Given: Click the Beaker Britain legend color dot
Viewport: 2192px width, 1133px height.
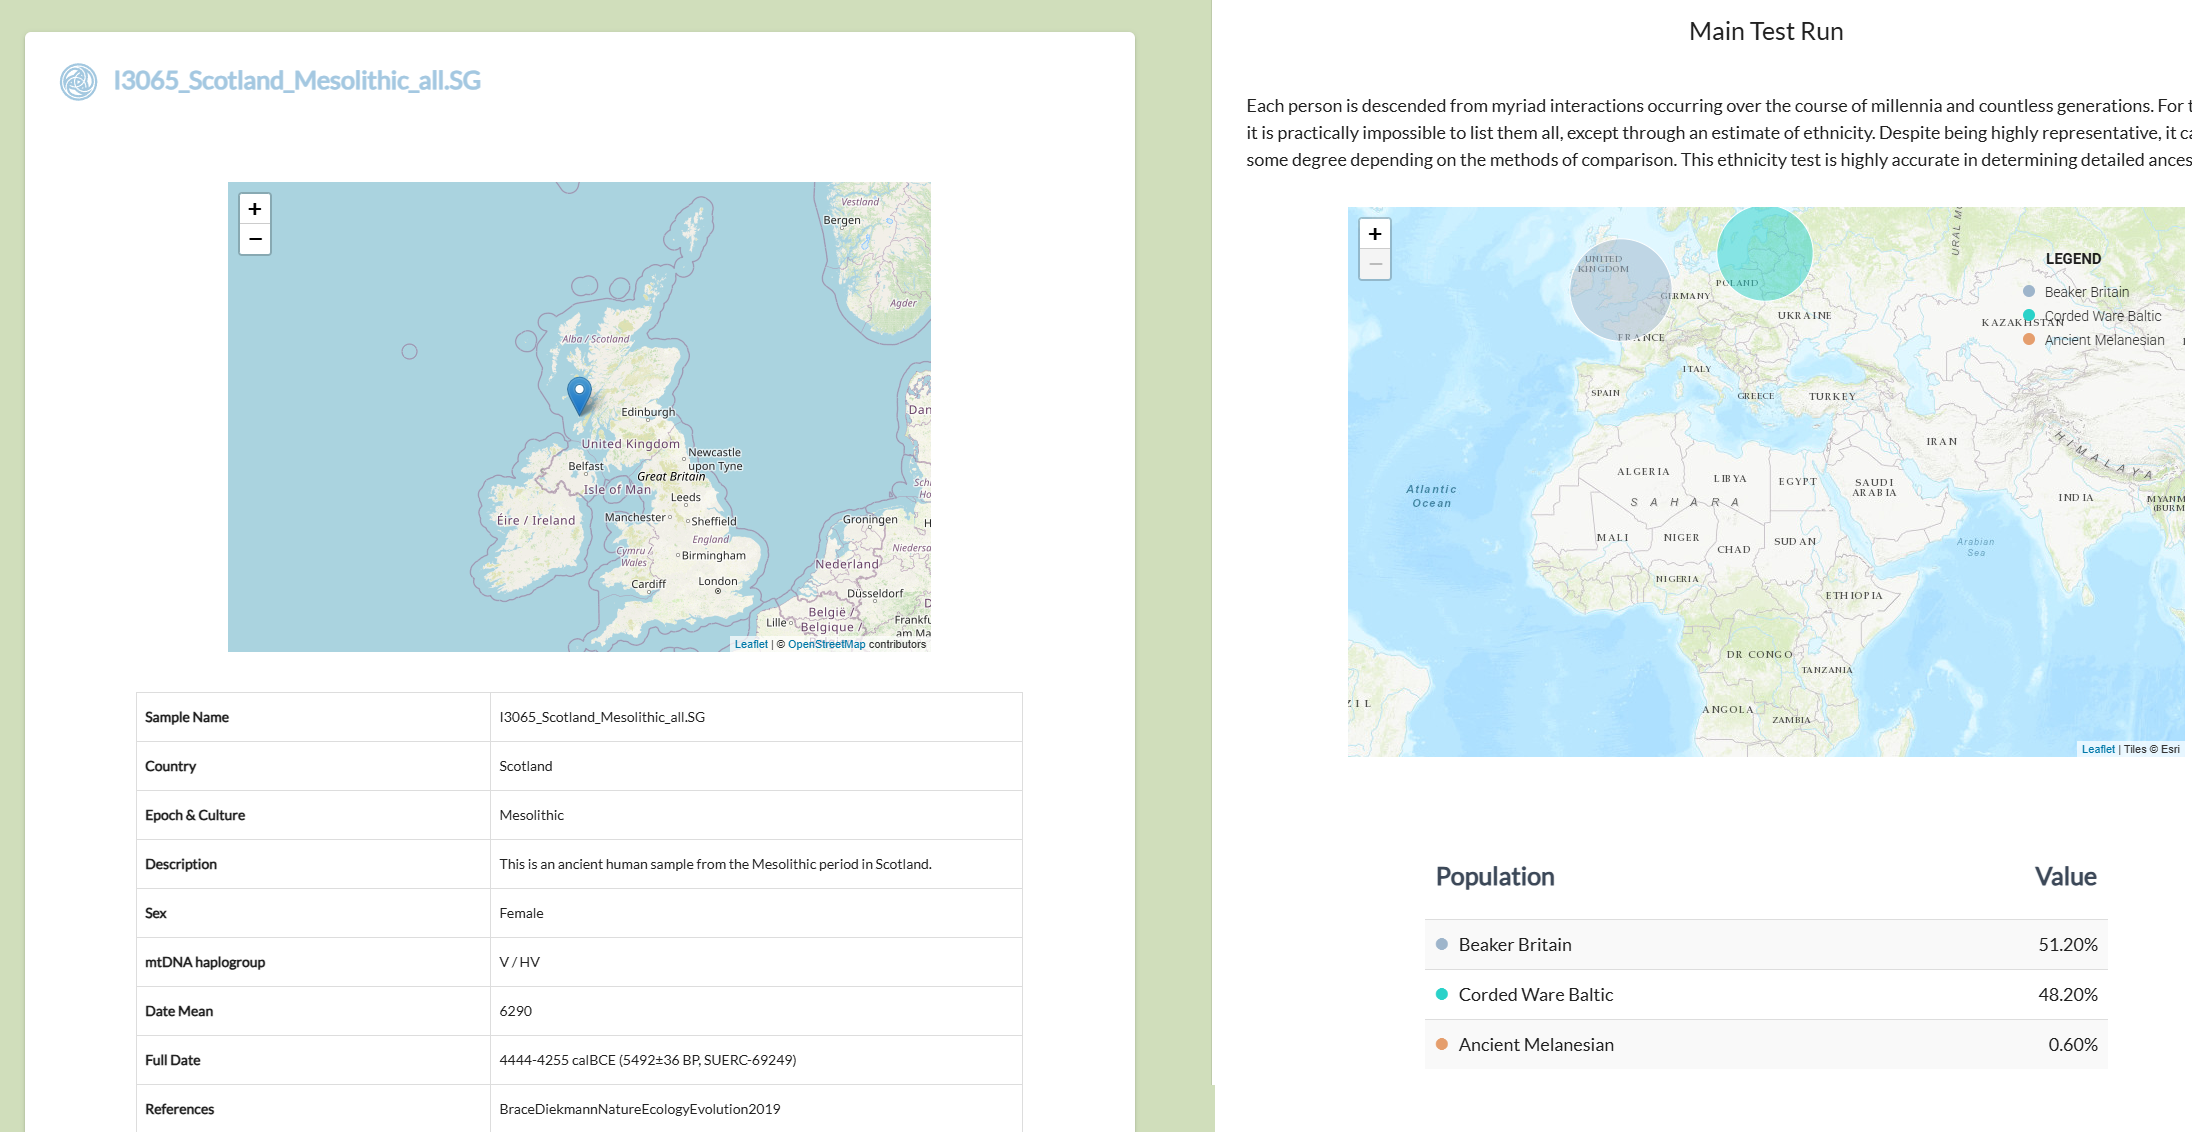Looking at the screenshot, I should point(2029,292).
